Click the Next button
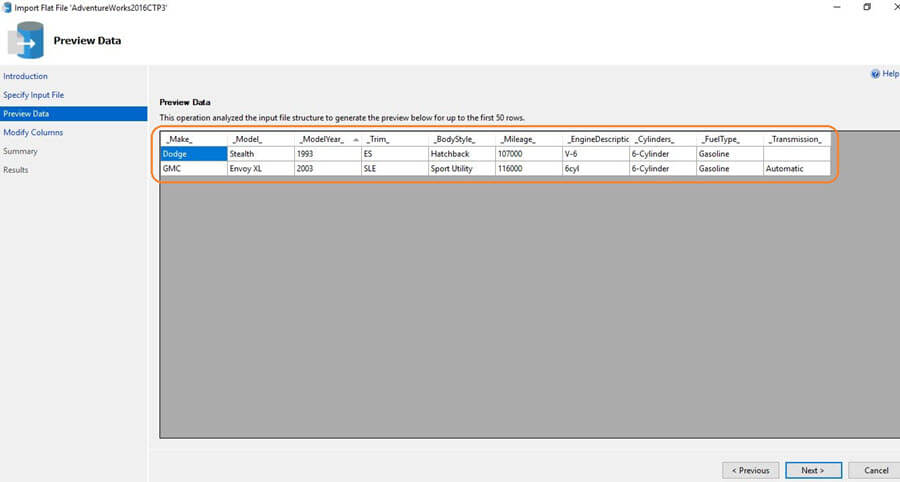The width and height of the screenshot is (900, 482). point(813,470)
